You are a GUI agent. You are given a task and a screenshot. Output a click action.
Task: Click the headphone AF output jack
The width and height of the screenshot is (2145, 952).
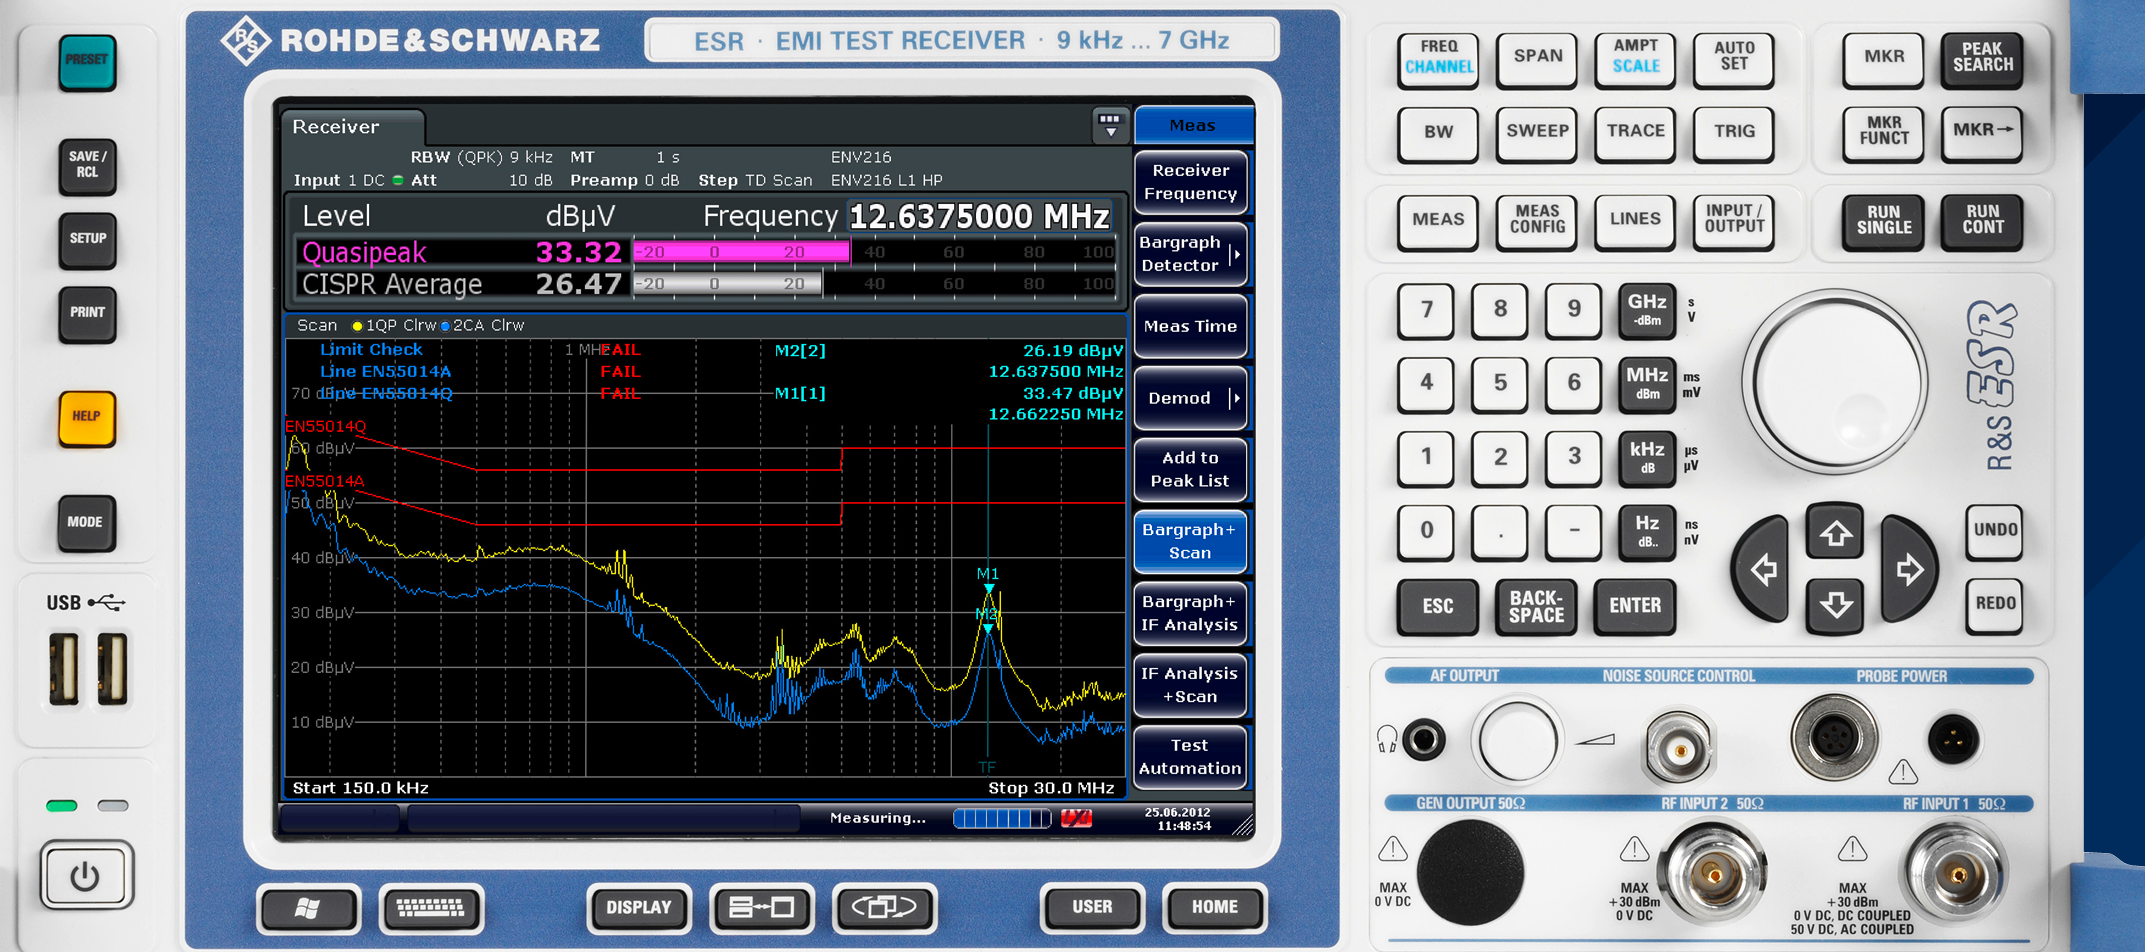pyautogui.click(x=1424, y=740)
